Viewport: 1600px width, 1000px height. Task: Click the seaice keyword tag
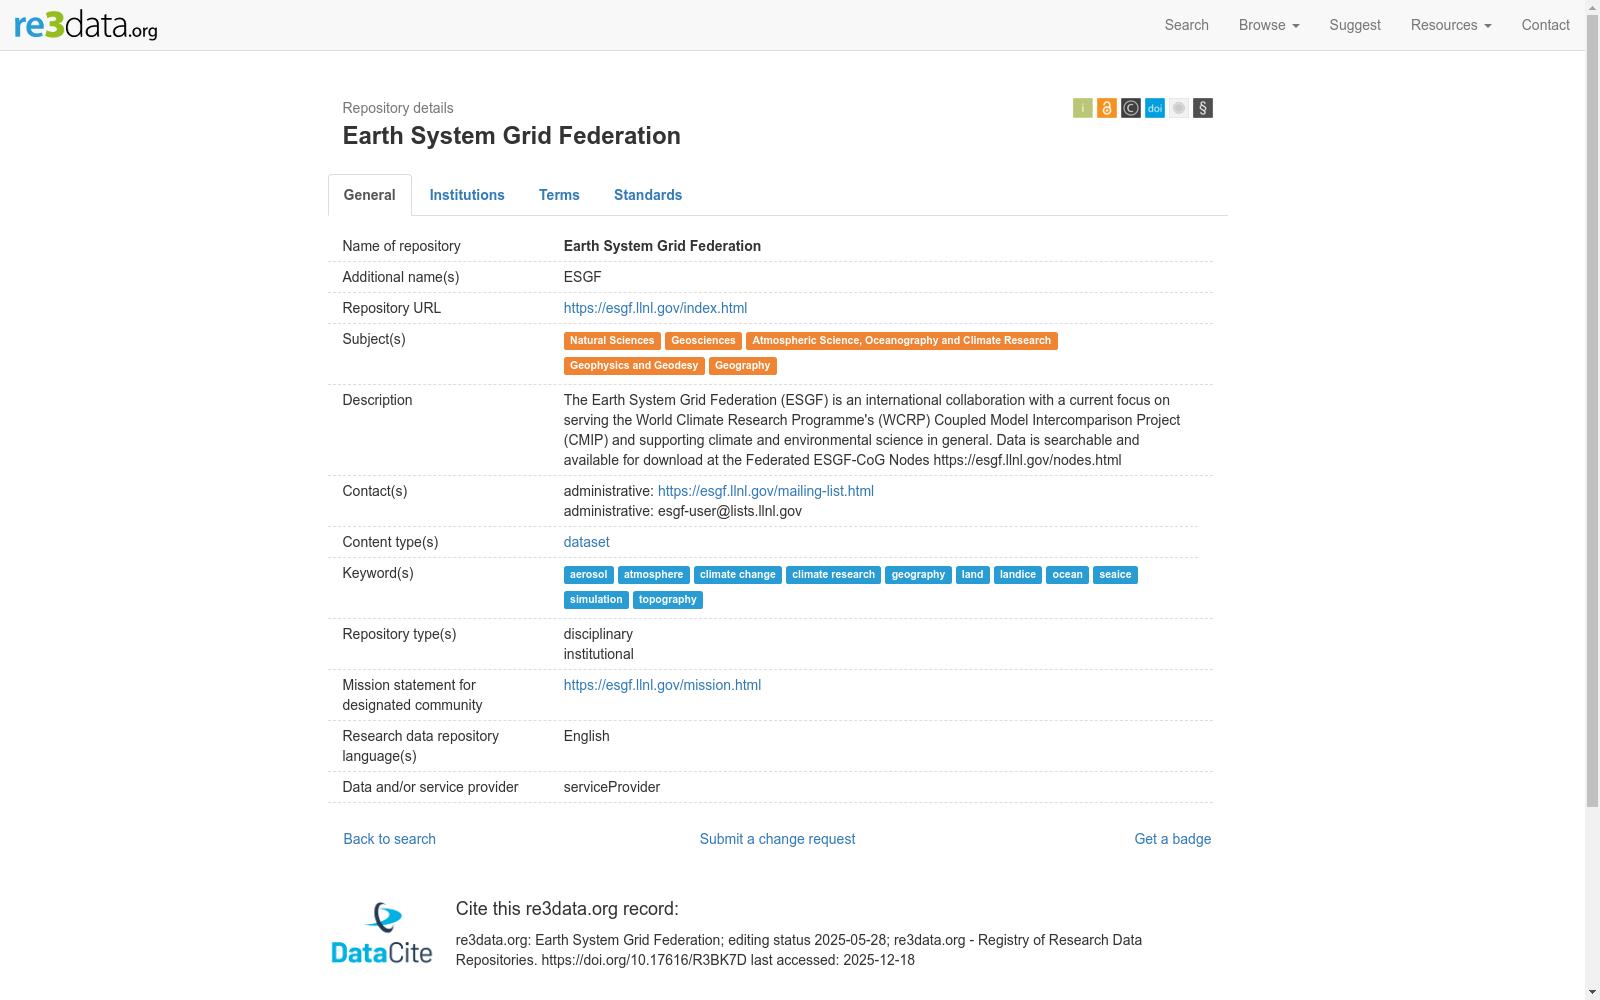tap(1116, 575)
